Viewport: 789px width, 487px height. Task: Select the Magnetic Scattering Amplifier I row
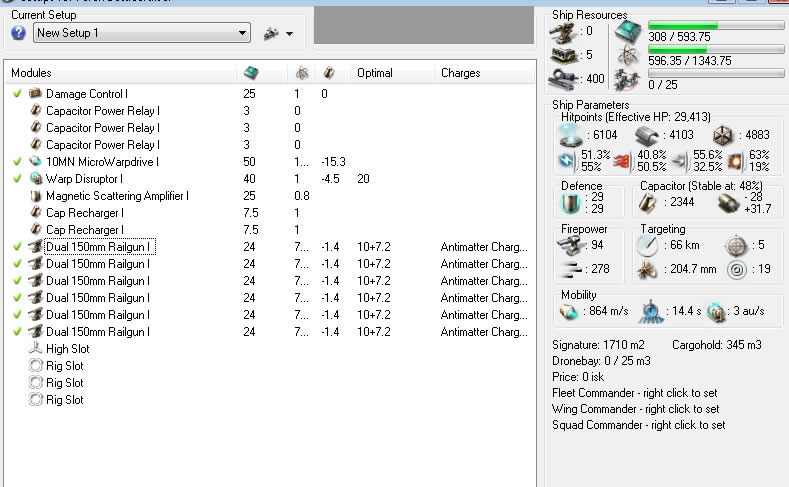point(270,196)
